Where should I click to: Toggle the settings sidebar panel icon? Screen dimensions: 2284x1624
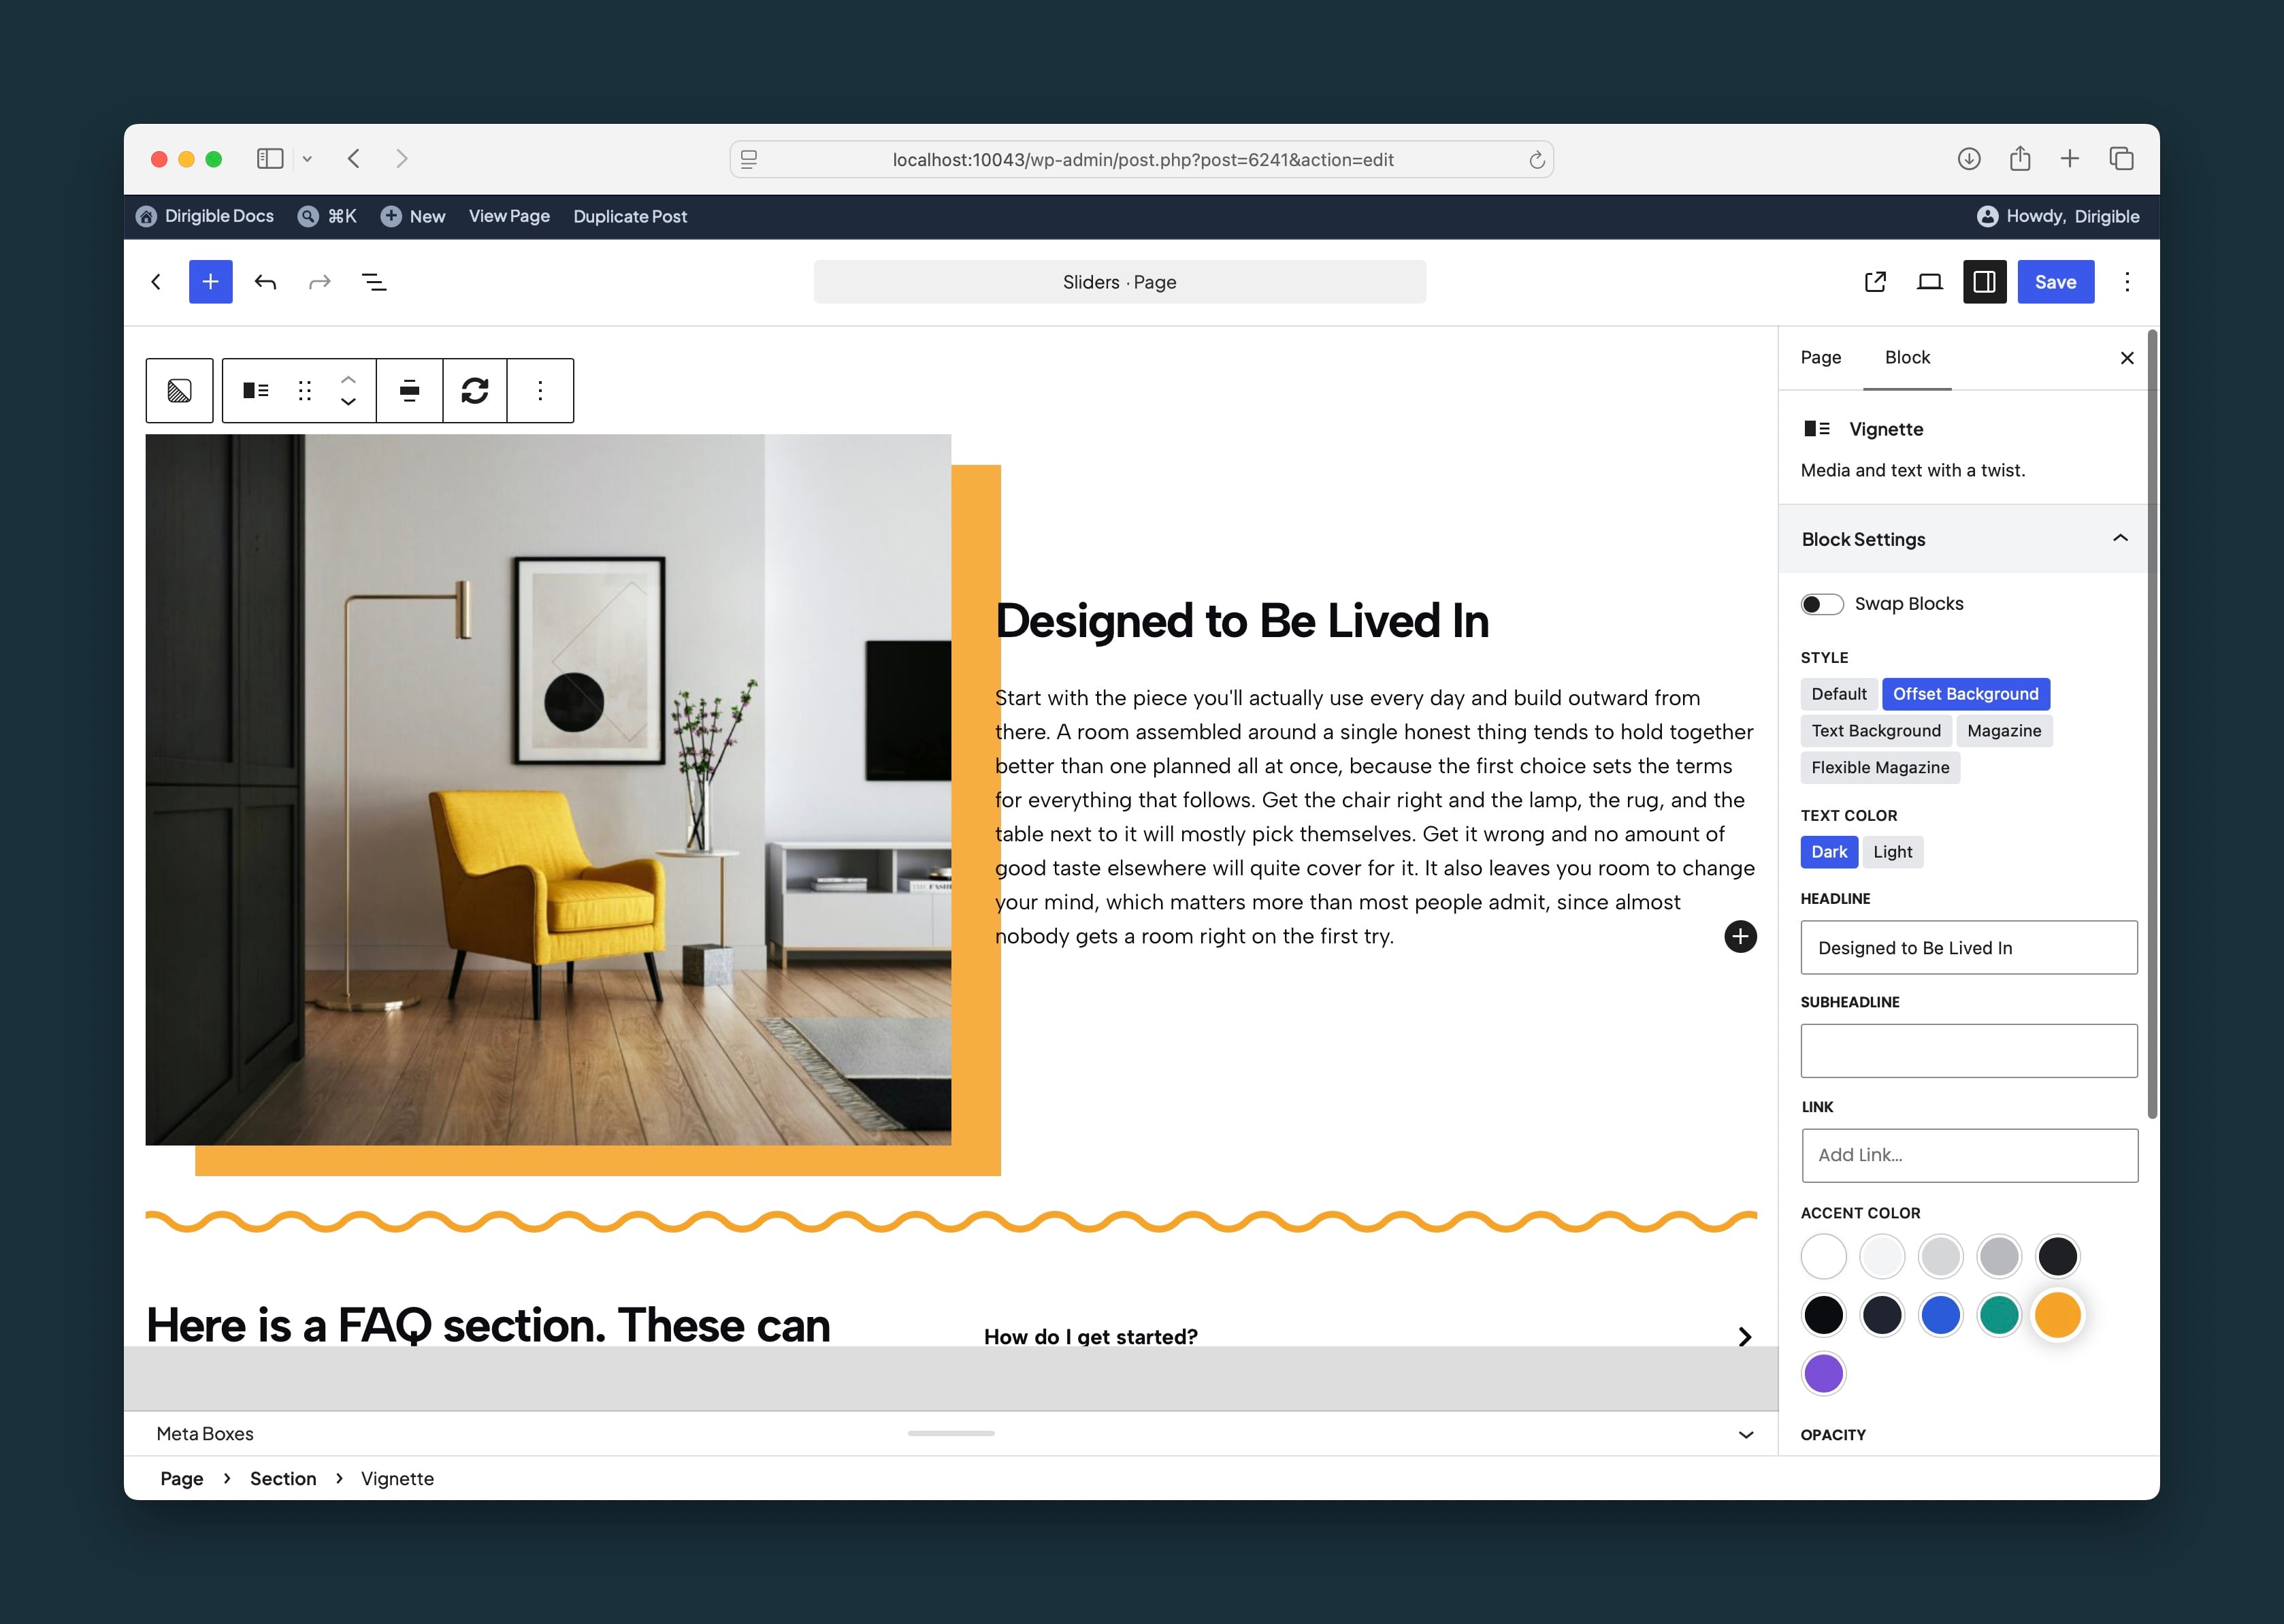pyautogui.click(x=1985, y=282)
